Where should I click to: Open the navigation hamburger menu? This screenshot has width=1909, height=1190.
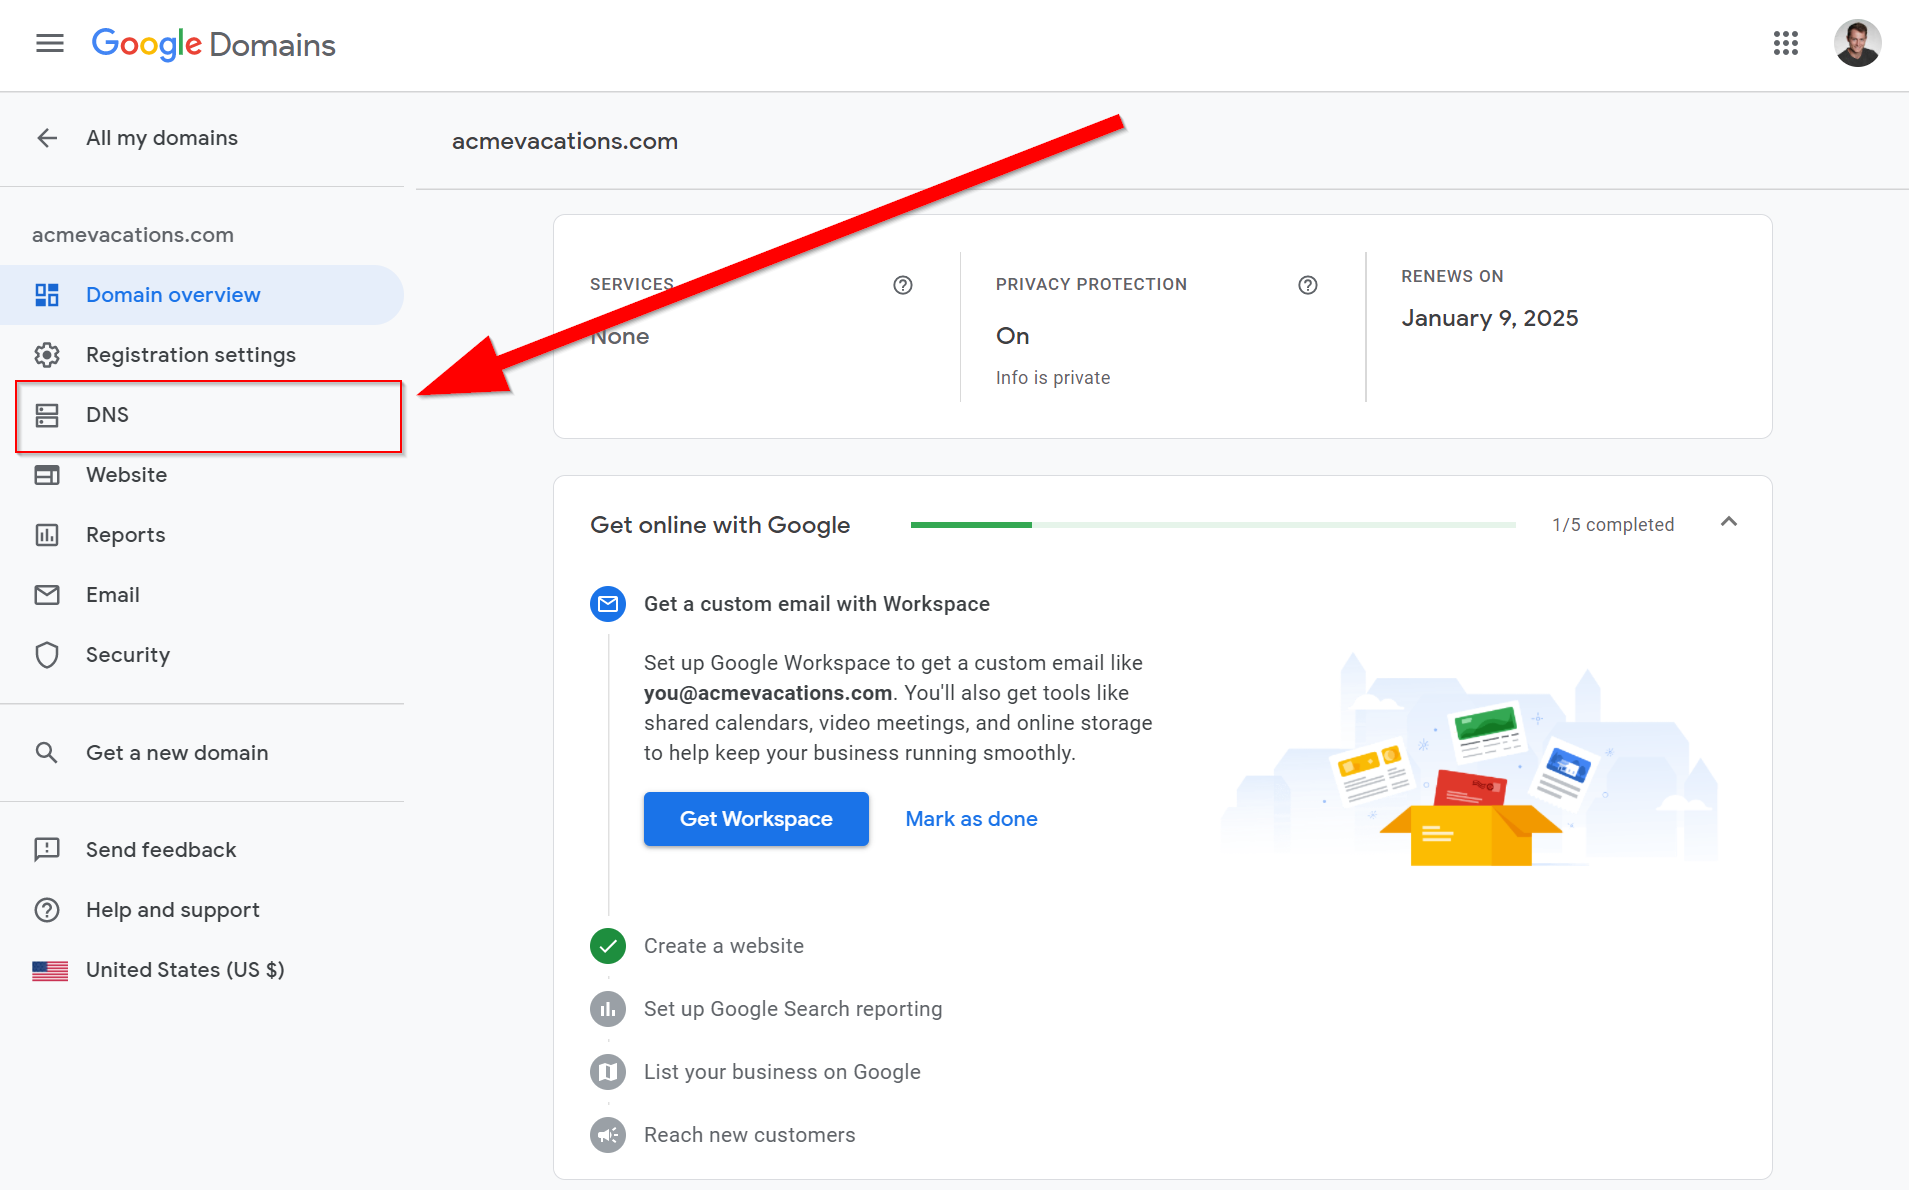[49, 43]
